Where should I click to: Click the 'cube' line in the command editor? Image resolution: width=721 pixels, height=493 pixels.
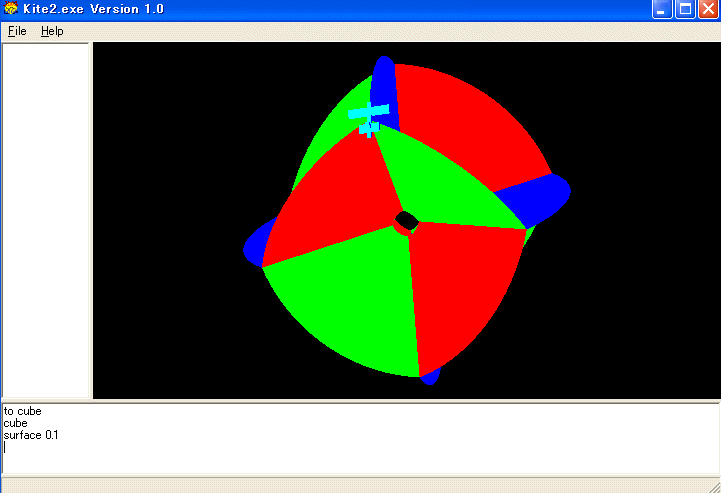tap(16, 423)
